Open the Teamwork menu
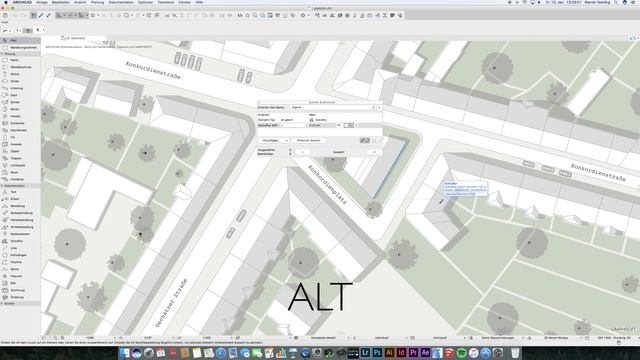The image size is (640, 360). tap(166, 2)
